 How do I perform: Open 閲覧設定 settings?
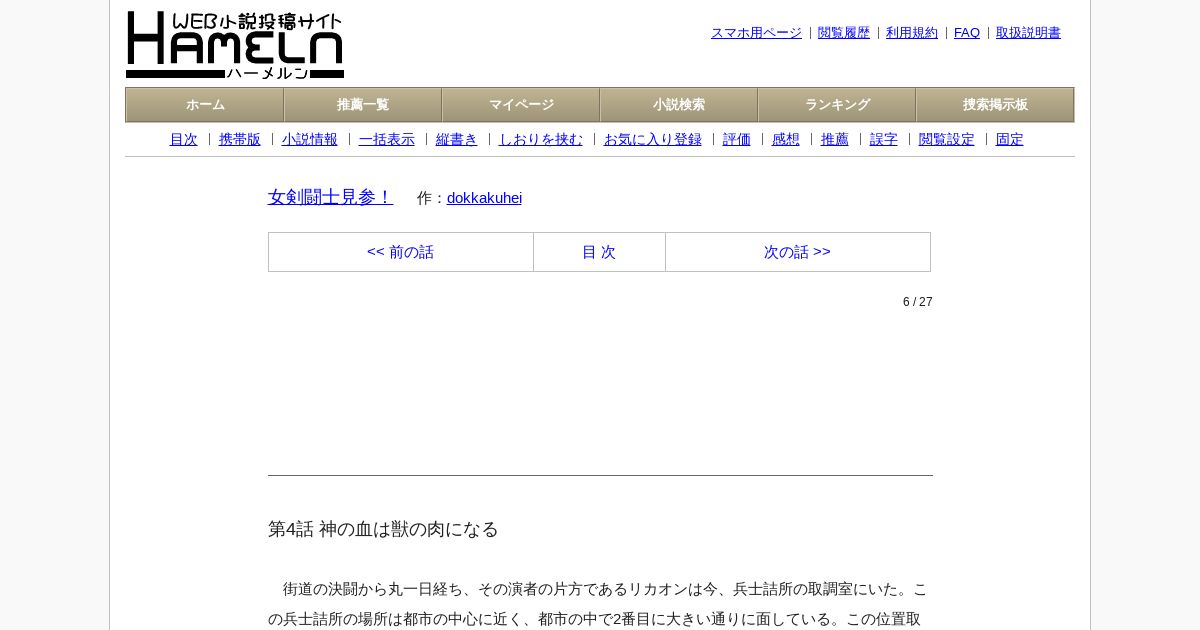click(x=947, y=139)
